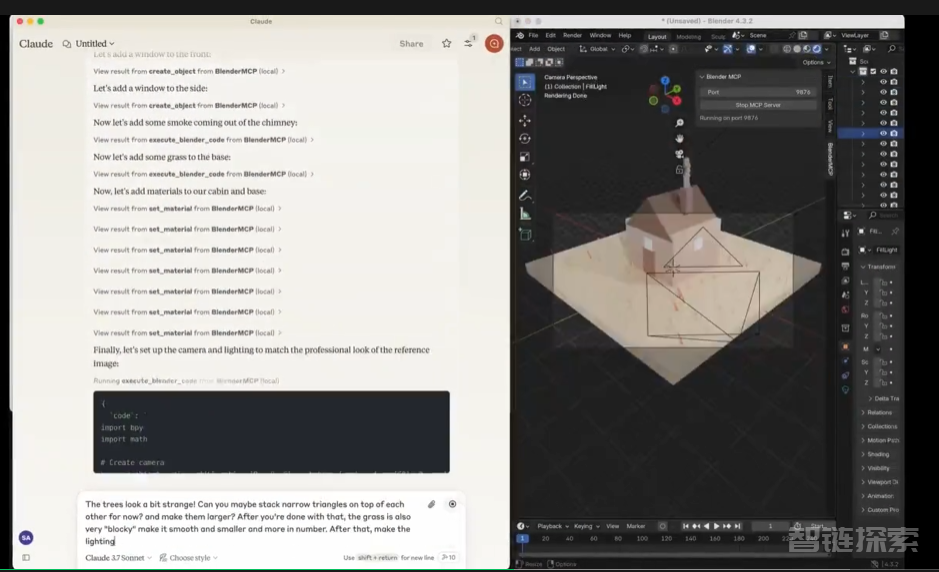Open the Tool properties tab icon
Screen dimensions: 939x572
845,232
